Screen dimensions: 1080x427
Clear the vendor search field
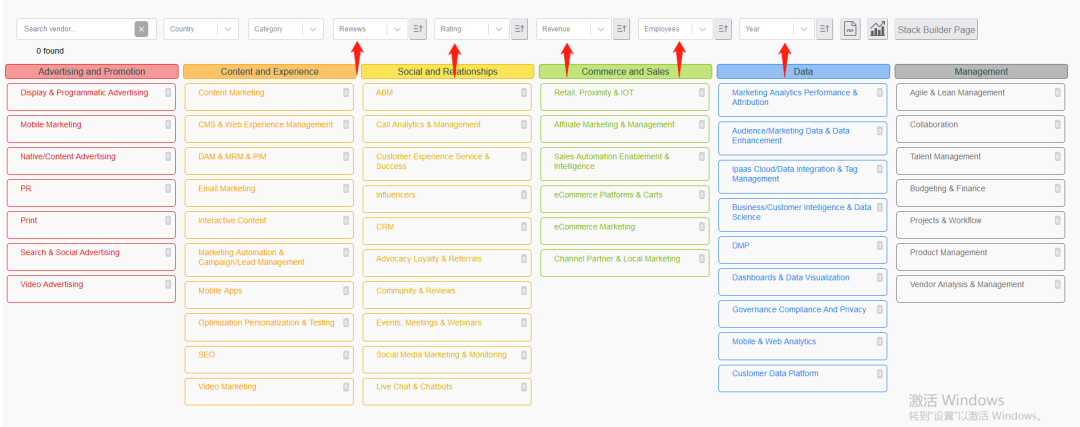click(x=141, y=29)
